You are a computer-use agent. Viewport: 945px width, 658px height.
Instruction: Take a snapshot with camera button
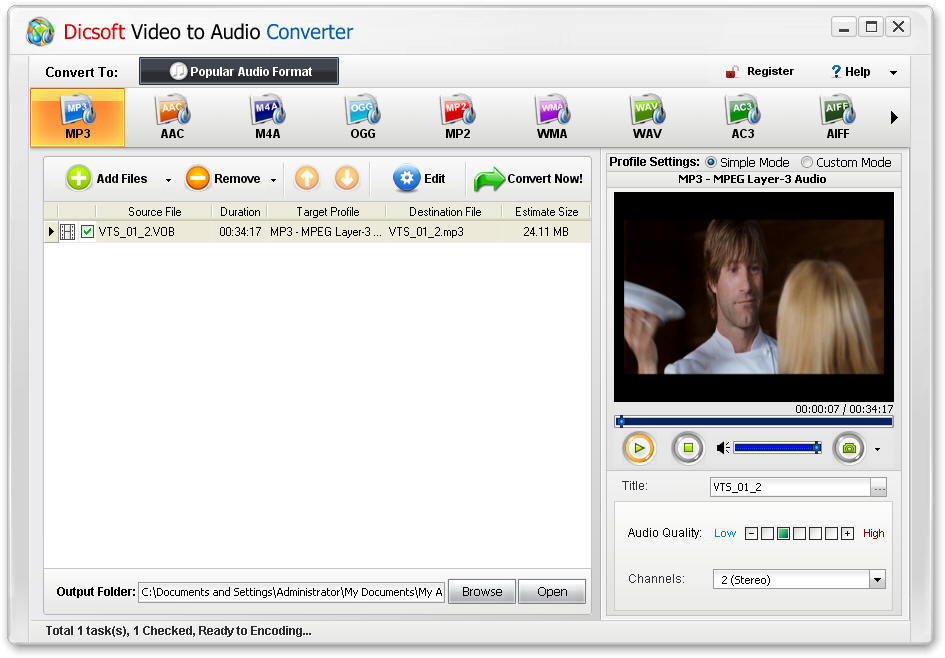(x=849, y=448)
